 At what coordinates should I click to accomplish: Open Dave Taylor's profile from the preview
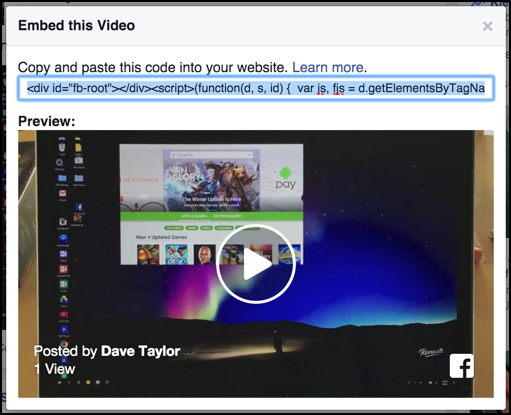click(x=140, y=351)
